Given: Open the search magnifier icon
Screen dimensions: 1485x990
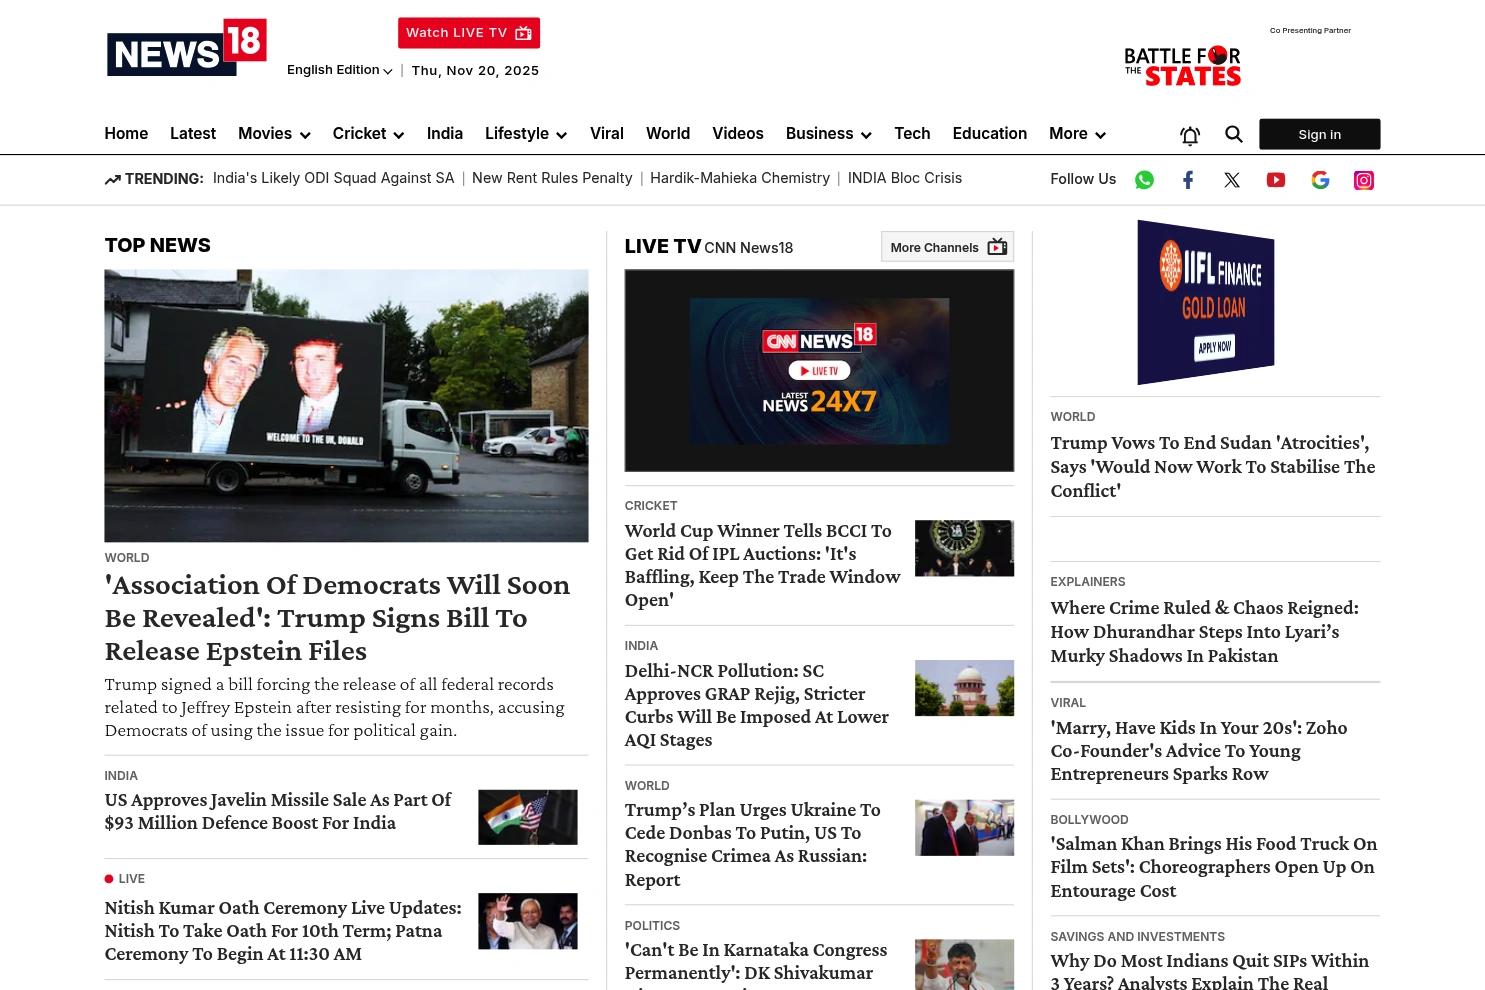Looking at the screenshot, I should tap(1234, 134).
